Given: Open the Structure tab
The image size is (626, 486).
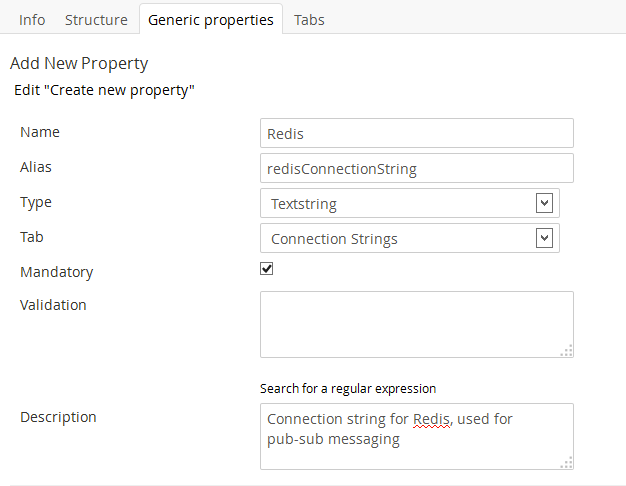Looking at the screenshot, I should [96, 19].
